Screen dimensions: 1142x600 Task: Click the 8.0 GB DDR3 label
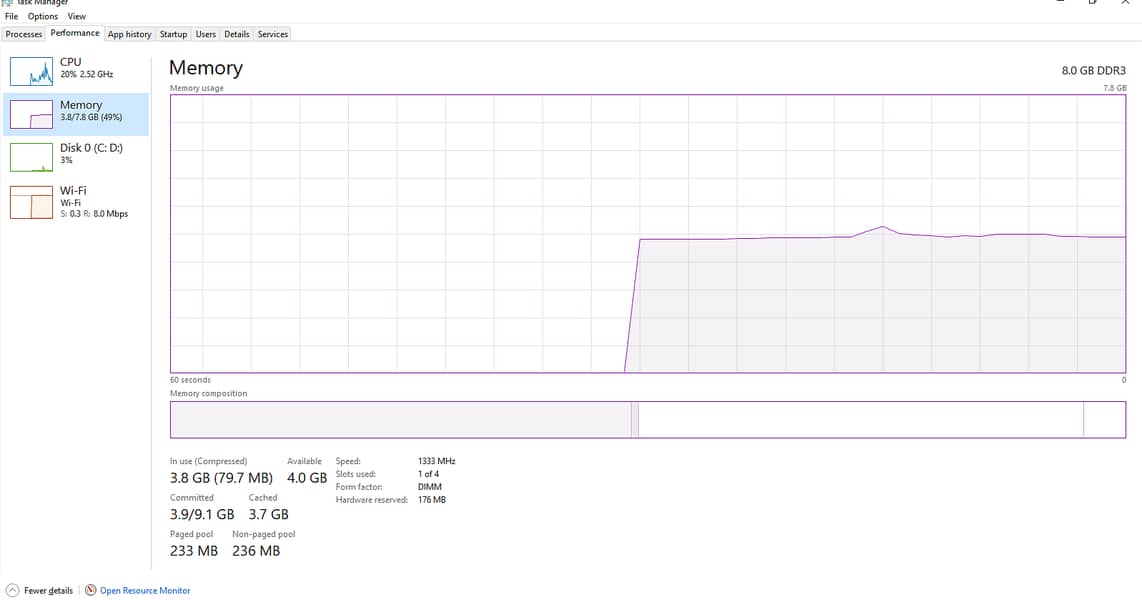click(1094, 71)
